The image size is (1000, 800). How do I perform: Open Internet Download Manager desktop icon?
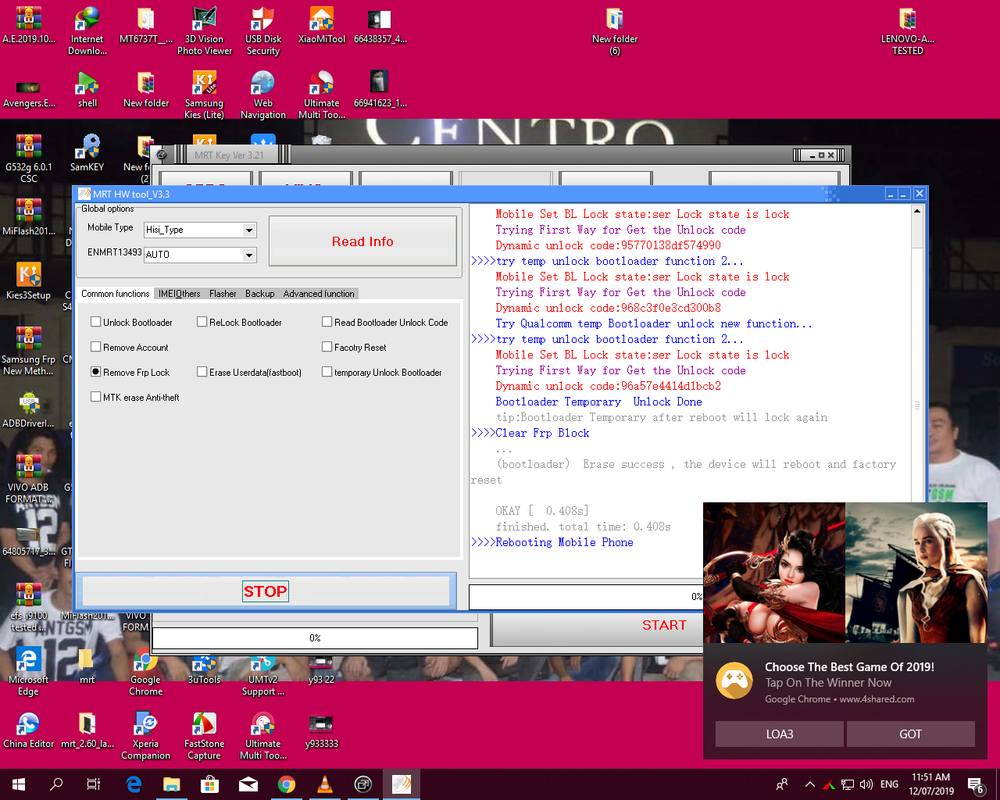click(x=87, y=31)
